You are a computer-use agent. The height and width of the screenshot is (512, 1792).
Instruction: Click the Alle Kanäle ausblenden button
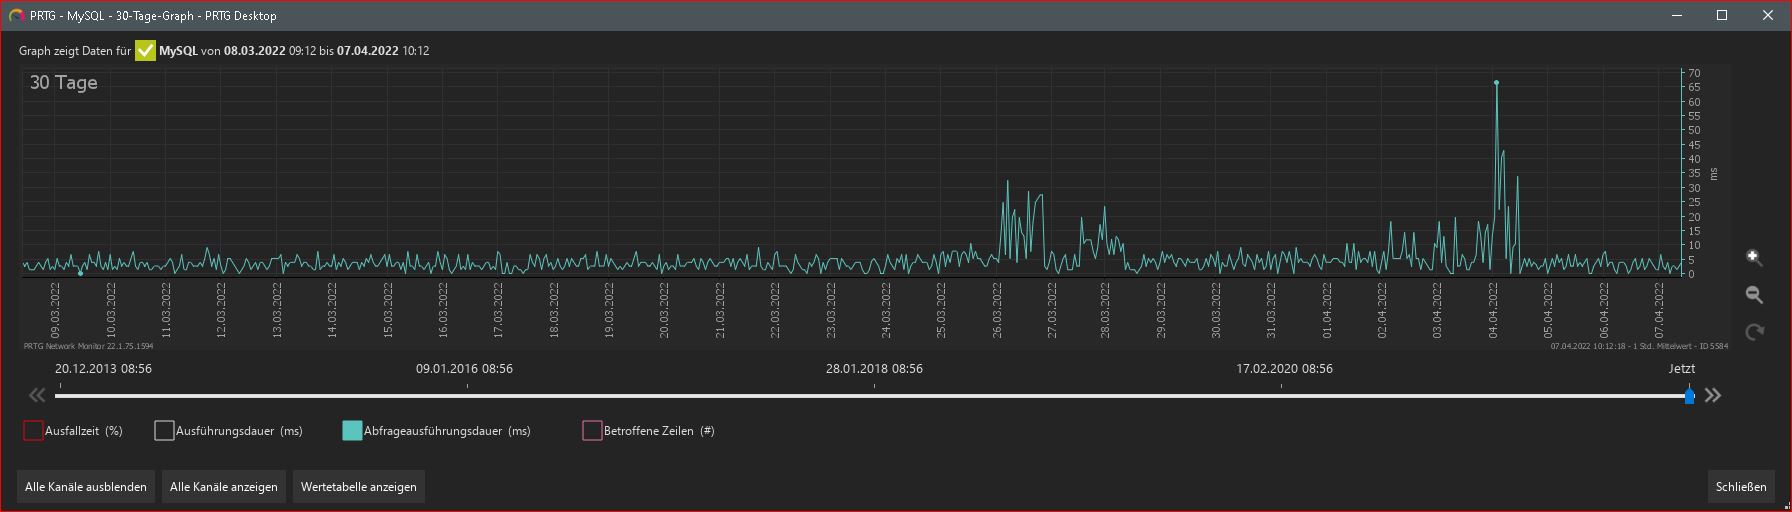click(86, 487)
